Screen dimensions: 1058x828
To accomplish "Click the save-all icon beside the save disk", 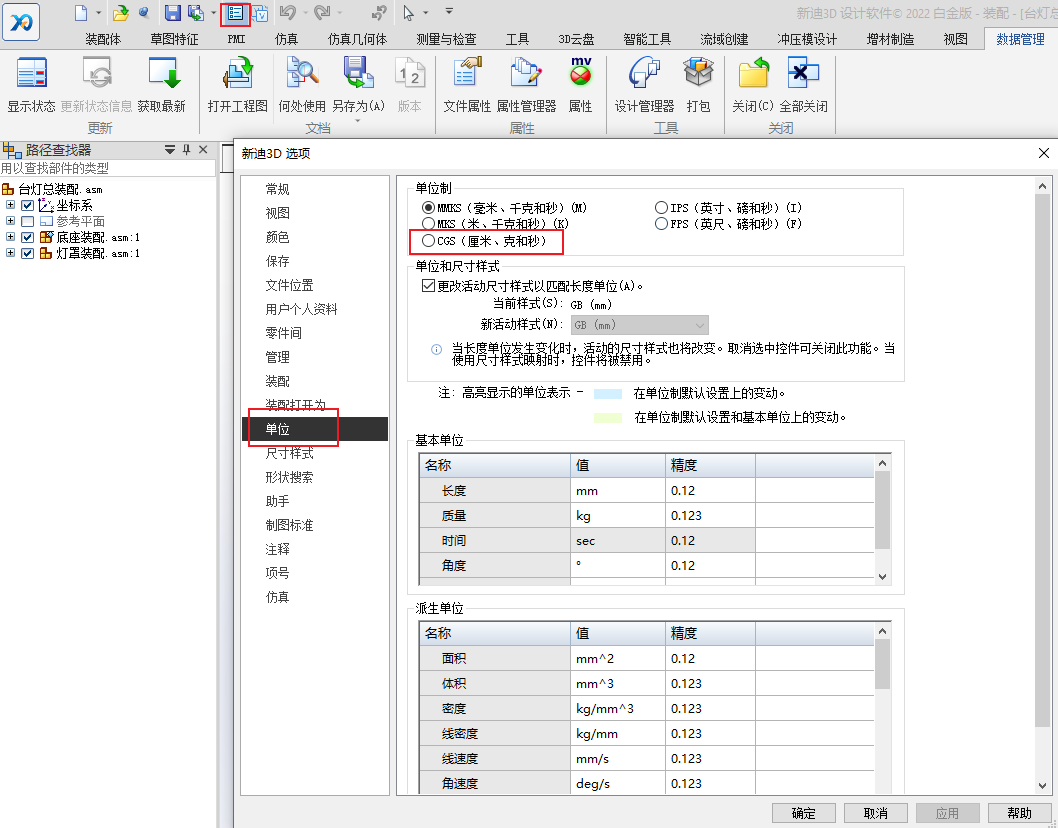I will tap(196, 13).
